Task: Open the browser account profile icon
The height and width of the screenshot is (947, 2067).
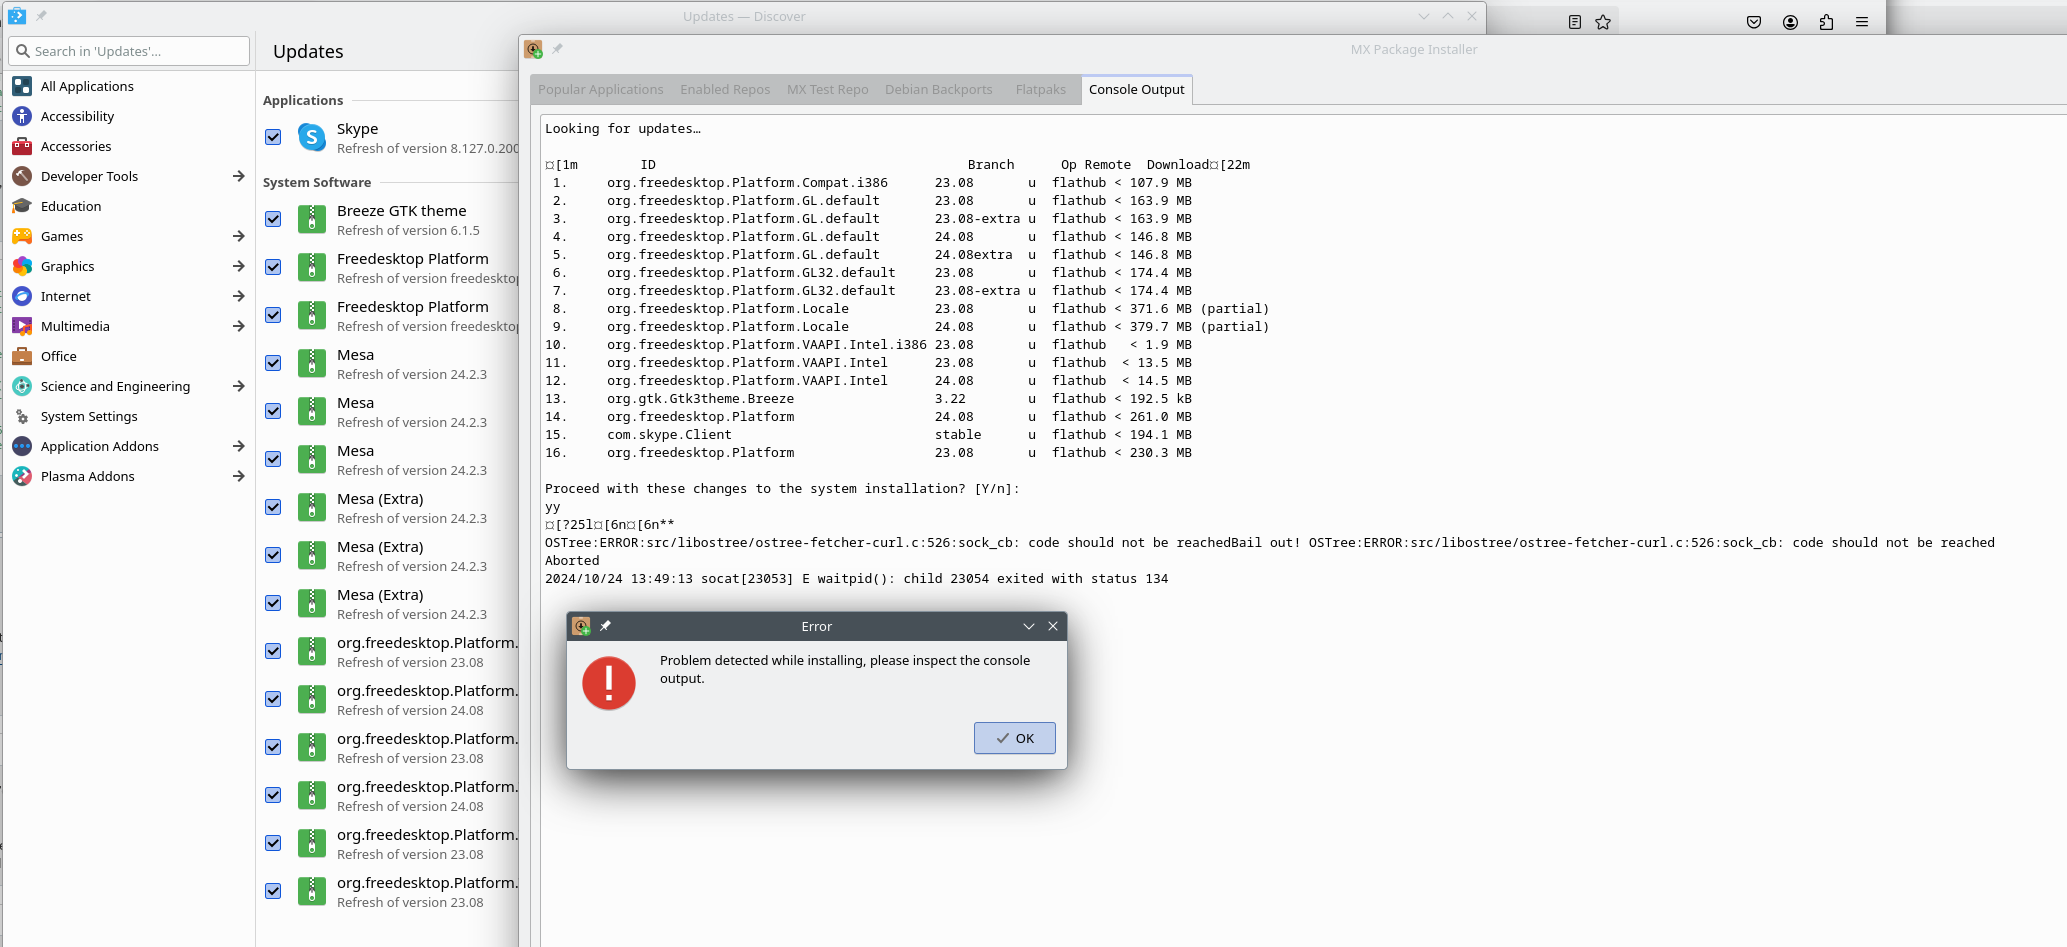Action: 1790,22
